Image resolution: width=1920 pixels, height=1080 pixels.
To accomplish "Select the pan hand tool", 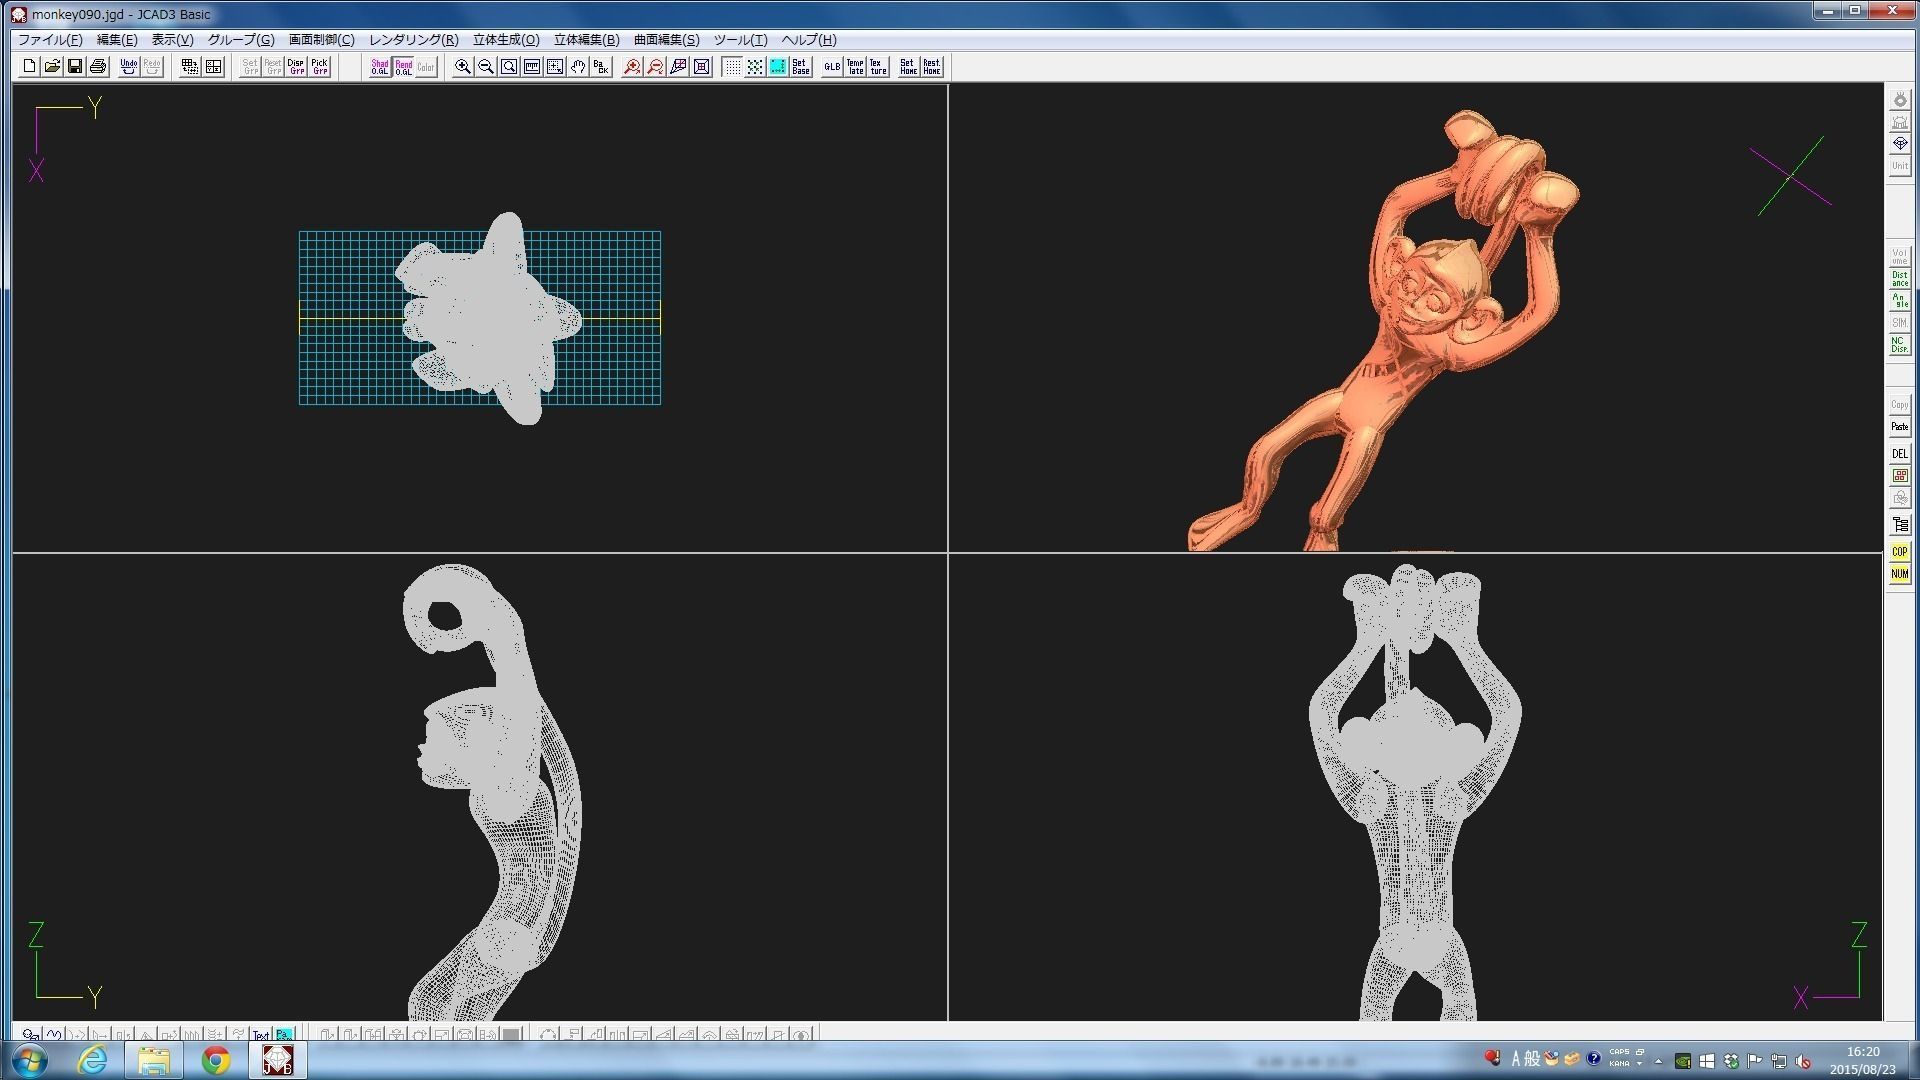I will [x=578, y=66].
